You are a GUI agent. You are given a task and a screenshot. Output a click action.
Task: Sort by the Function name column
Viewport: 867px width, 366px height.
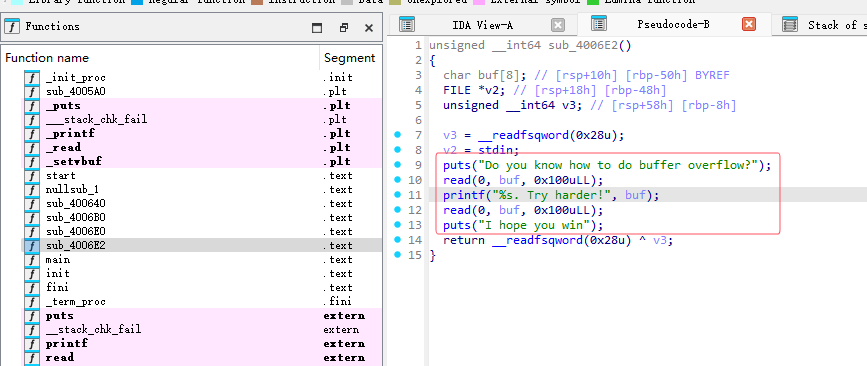161,58
